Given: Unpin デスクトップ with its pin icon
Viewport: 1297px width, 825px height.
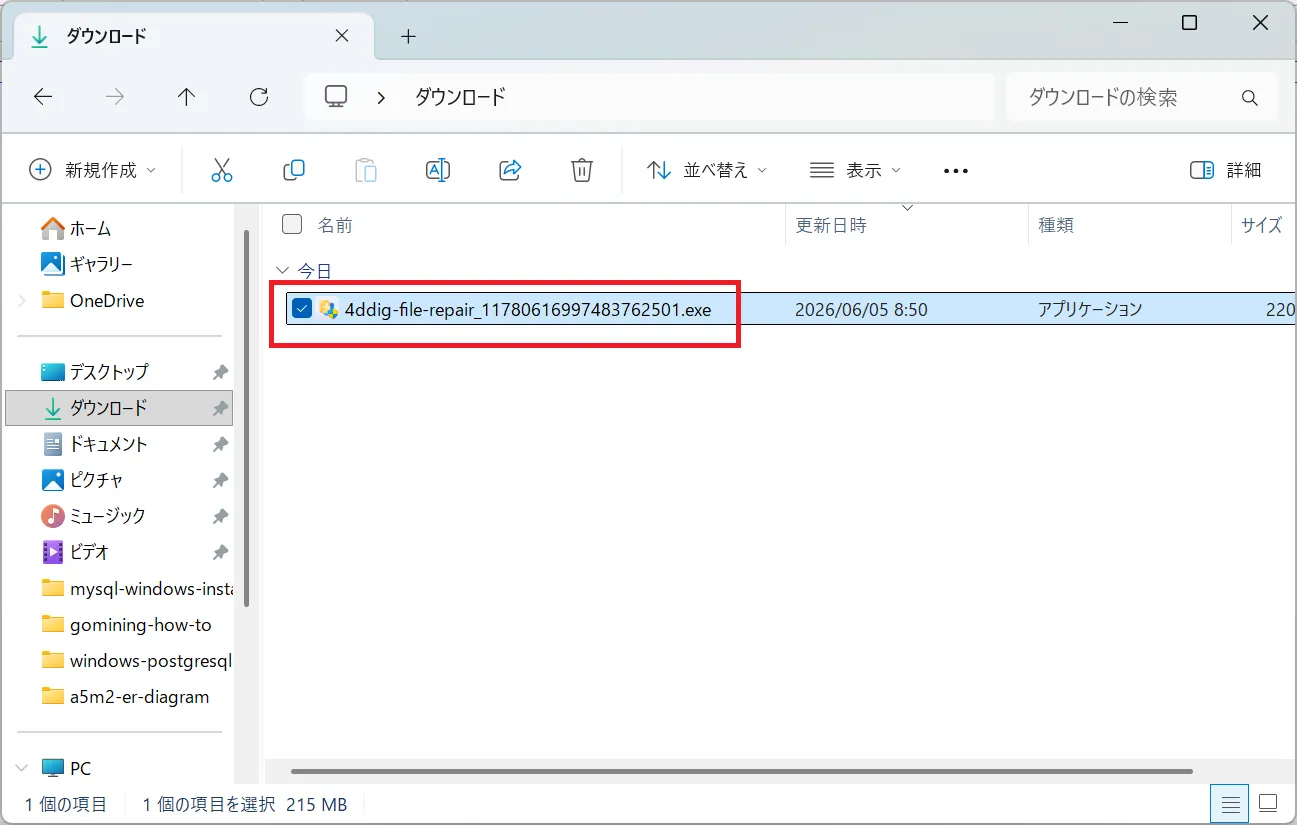Looking at the screenshot, I should click(x=220, y=372).
